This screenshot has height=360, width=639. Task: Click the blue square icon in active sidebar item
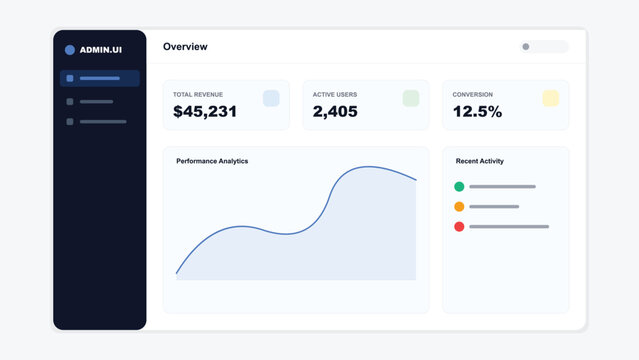[70, 78]
